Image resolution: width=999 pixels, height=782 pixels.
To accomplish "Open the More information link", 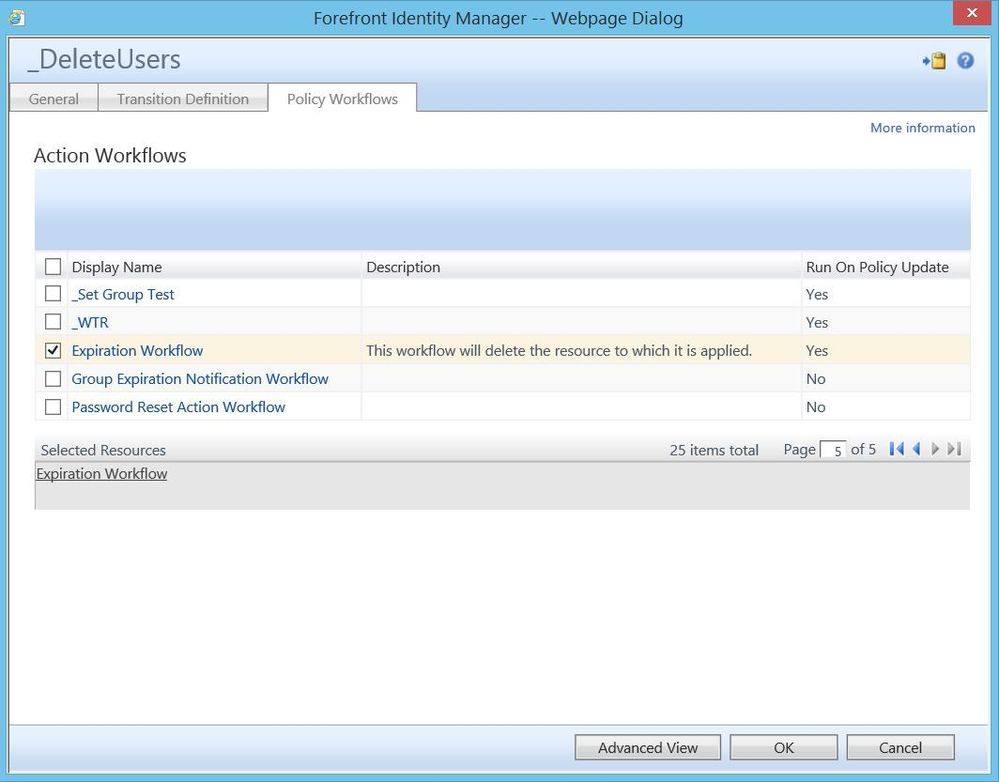I will (923, 127).
